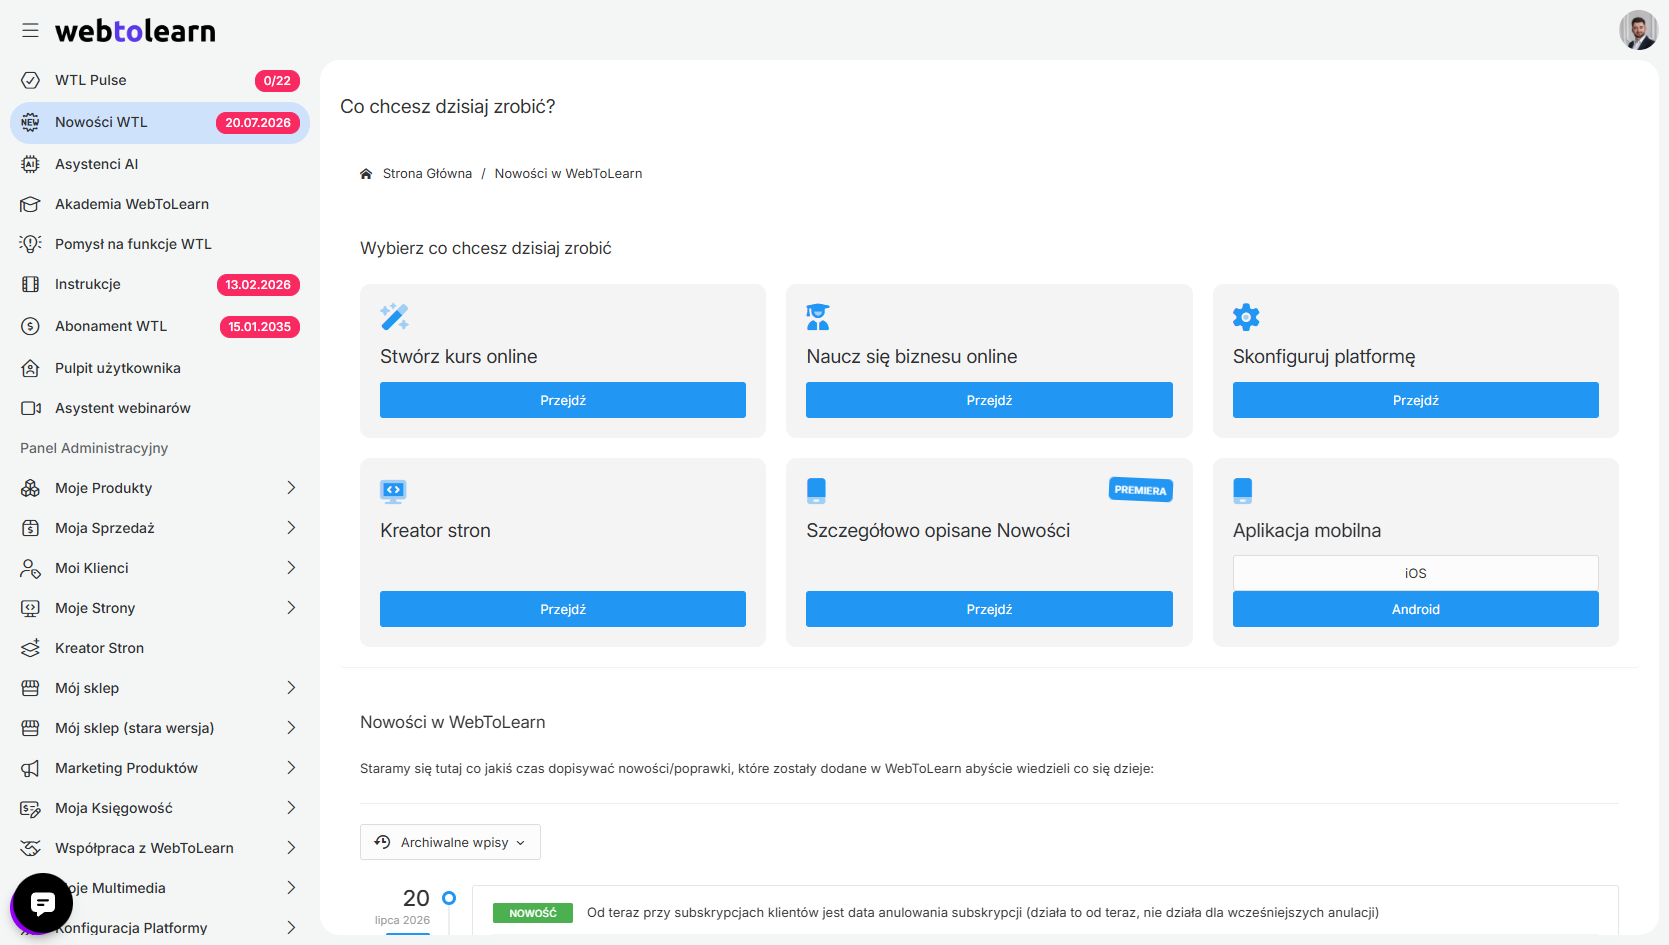
Task: Click the Nowości WTL new-badge icon
Action: (x=30, y=122)
